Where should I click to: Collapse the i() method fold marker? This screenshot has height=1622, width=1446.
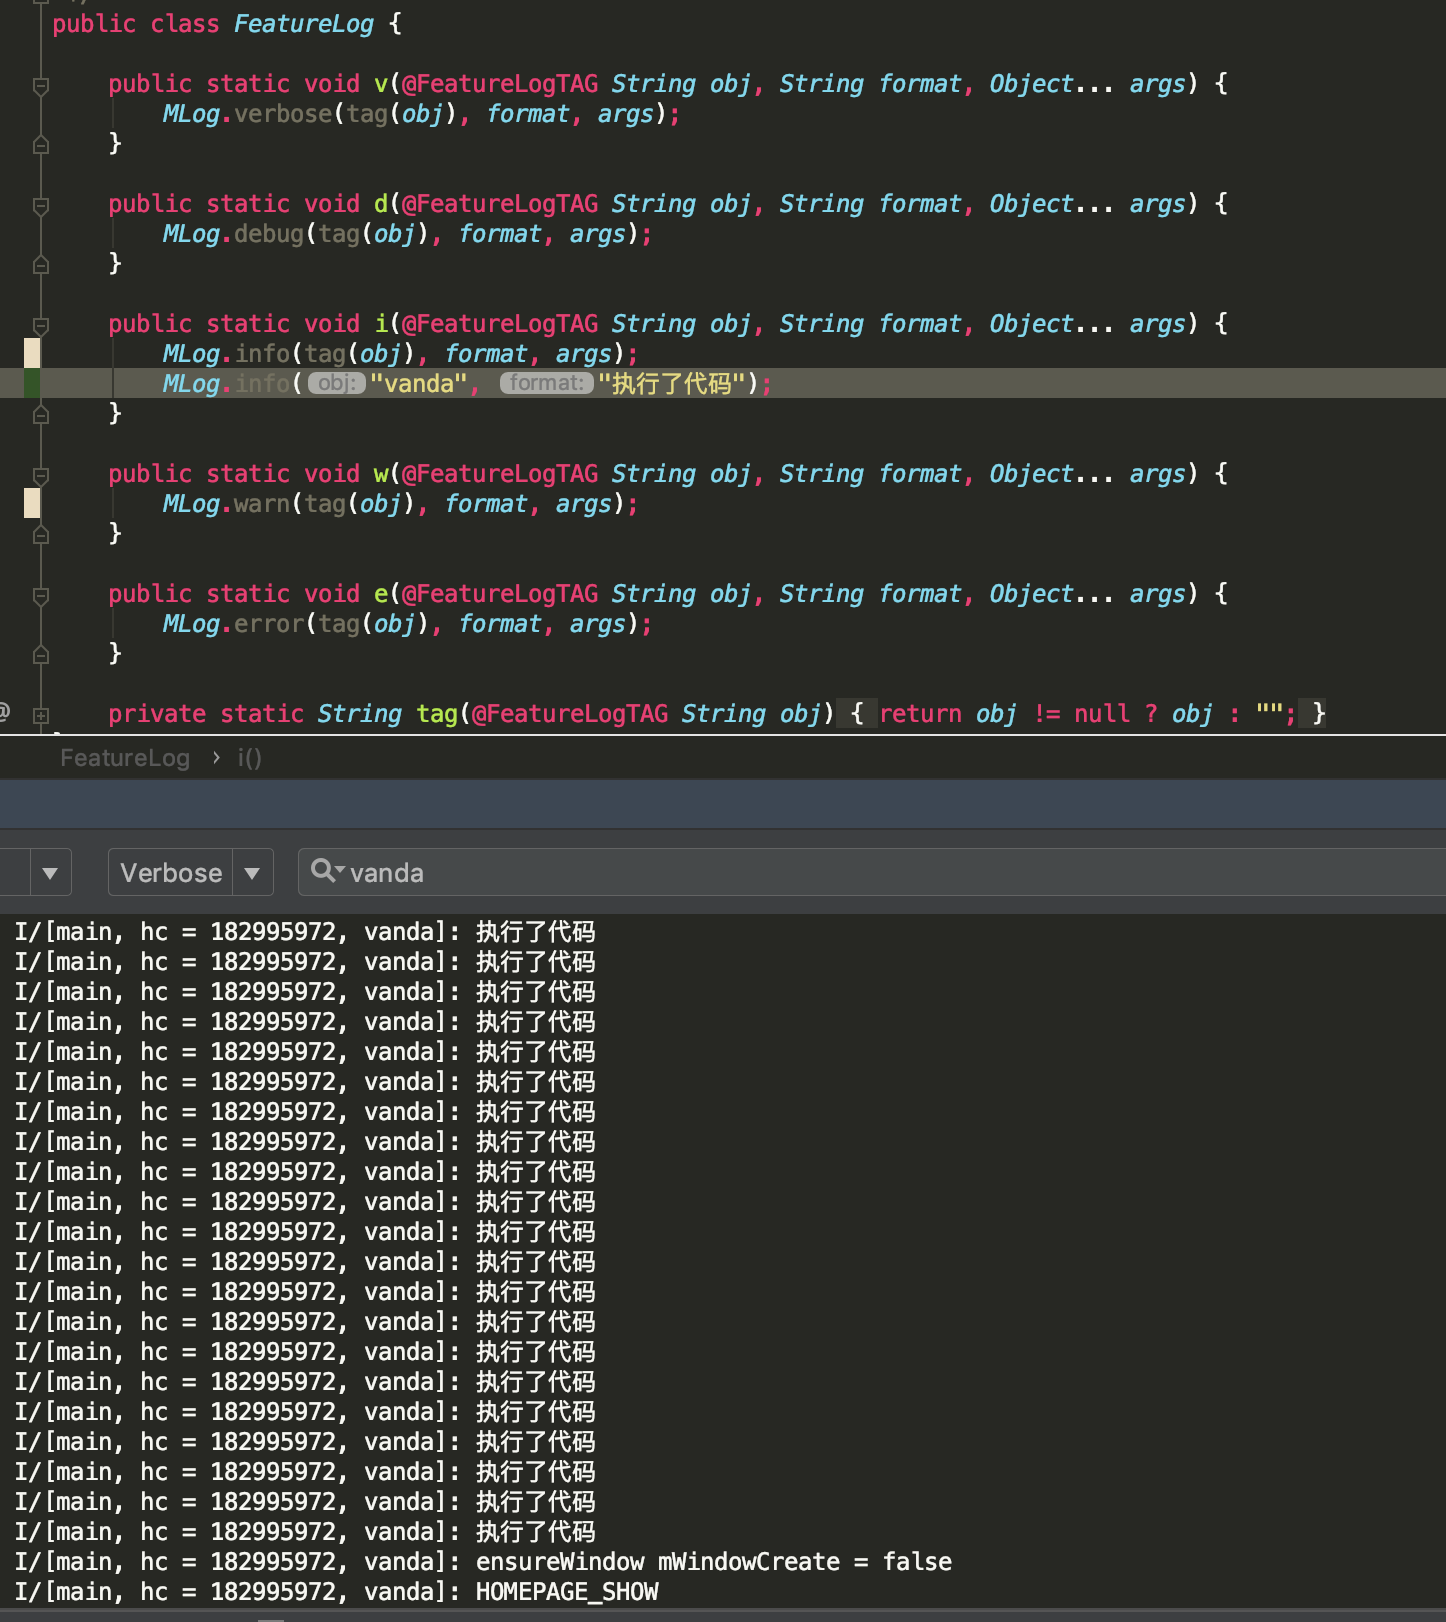(41, 326)
